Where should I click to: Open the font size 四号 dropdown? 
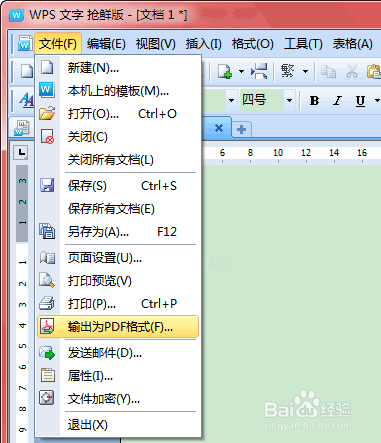coord(289,100)
